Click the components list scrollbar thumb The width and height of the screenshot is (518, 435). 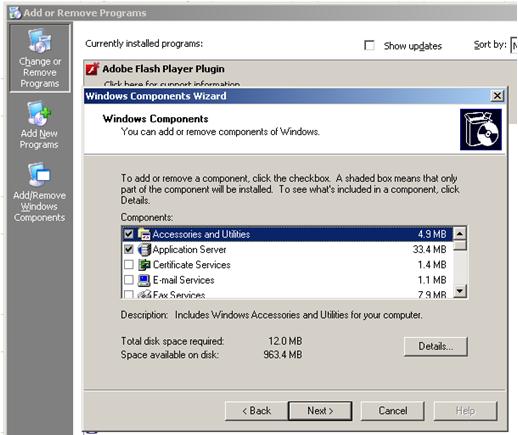coord(460,245)
